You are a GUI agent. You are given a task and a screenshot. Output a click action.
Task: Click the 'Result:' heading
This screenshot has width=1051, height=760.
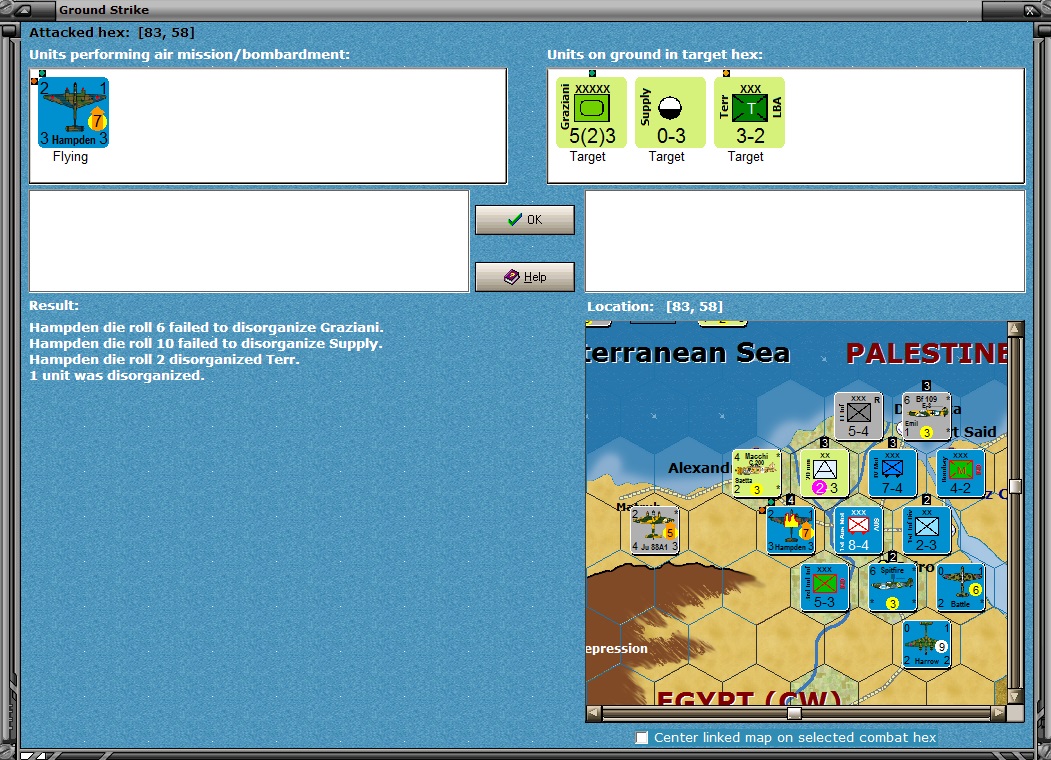54,306
